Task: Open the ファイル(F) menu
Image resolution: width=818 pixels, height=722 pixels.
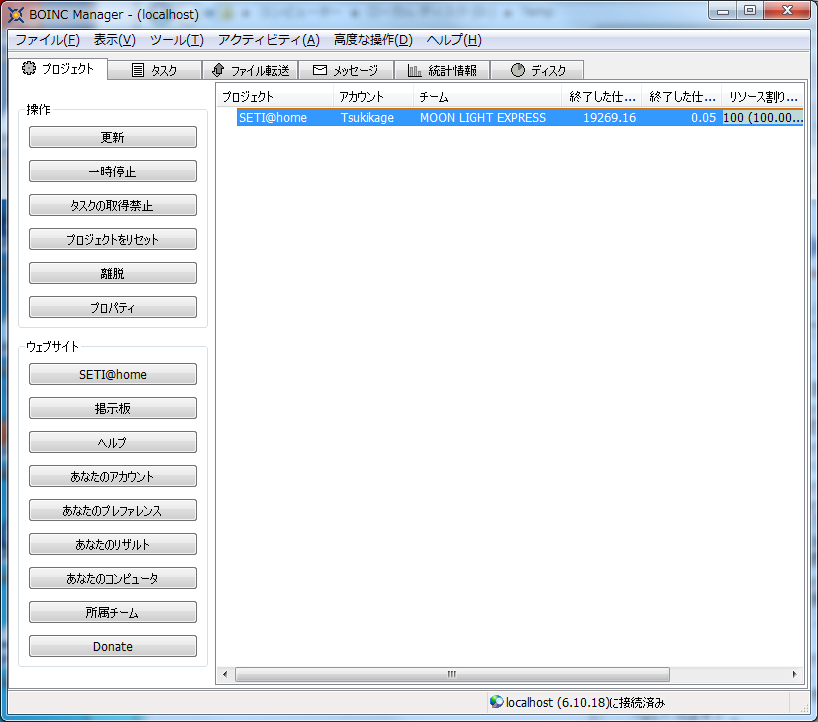Action: tap(47, 40)
